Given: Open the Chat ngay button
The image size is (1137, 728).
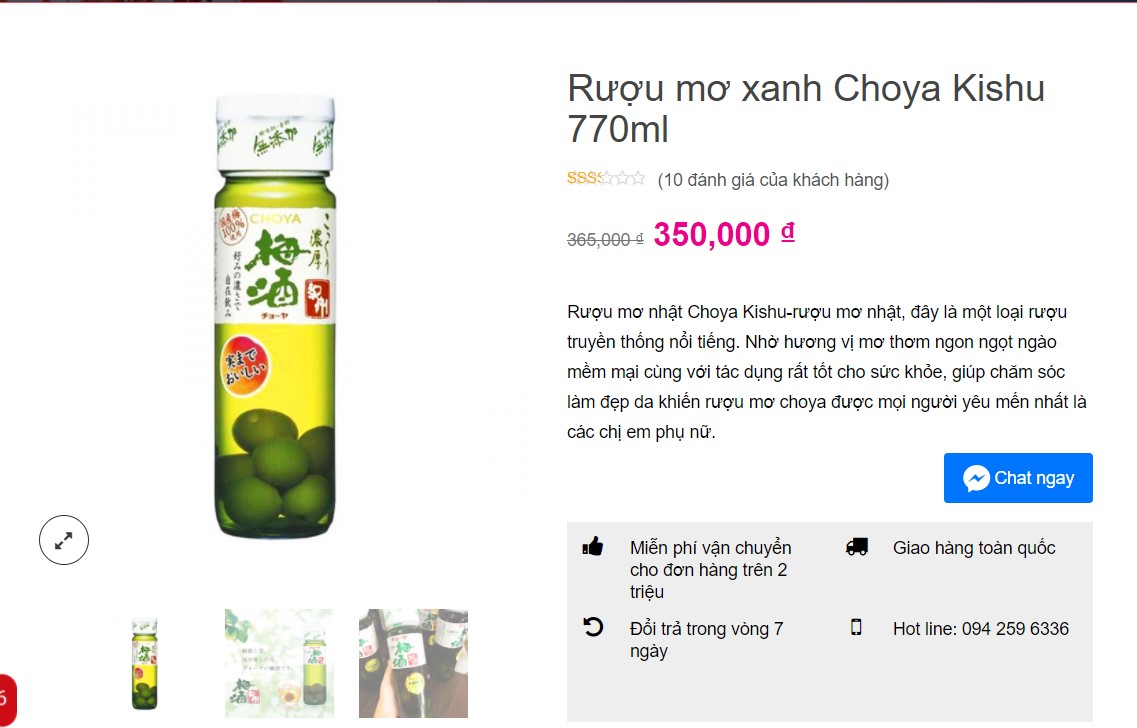Looking at the screenshot, I should [1018, 478].
